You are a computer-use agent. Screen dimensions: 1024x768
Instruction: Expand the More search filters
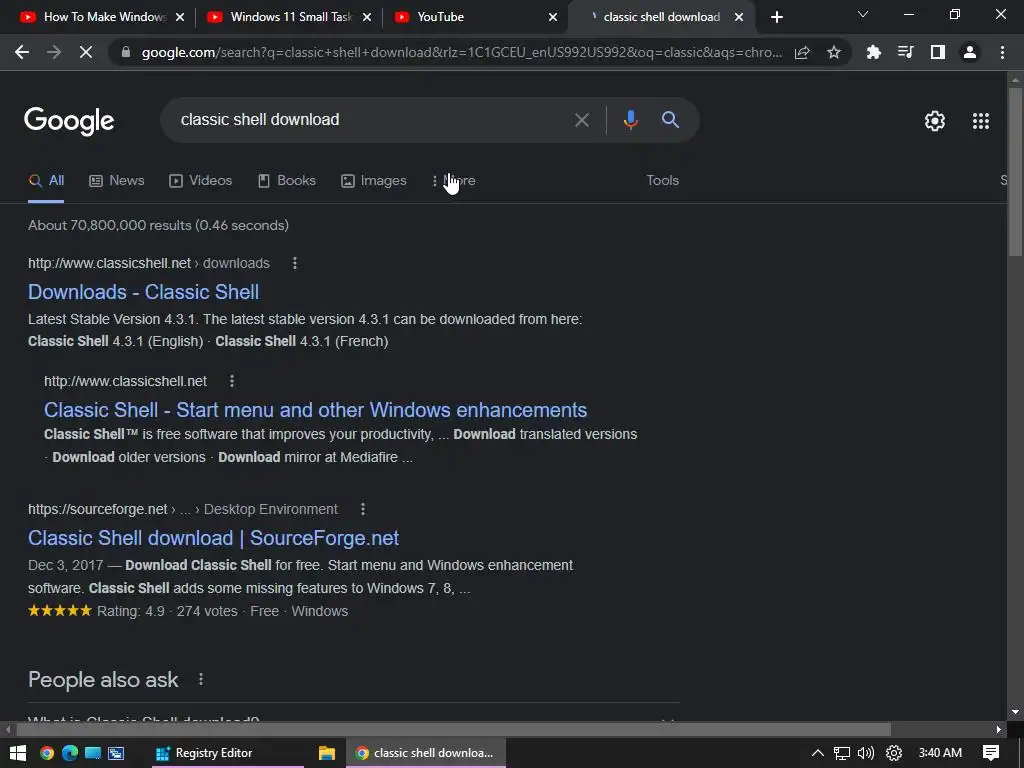tap(453, 180)
